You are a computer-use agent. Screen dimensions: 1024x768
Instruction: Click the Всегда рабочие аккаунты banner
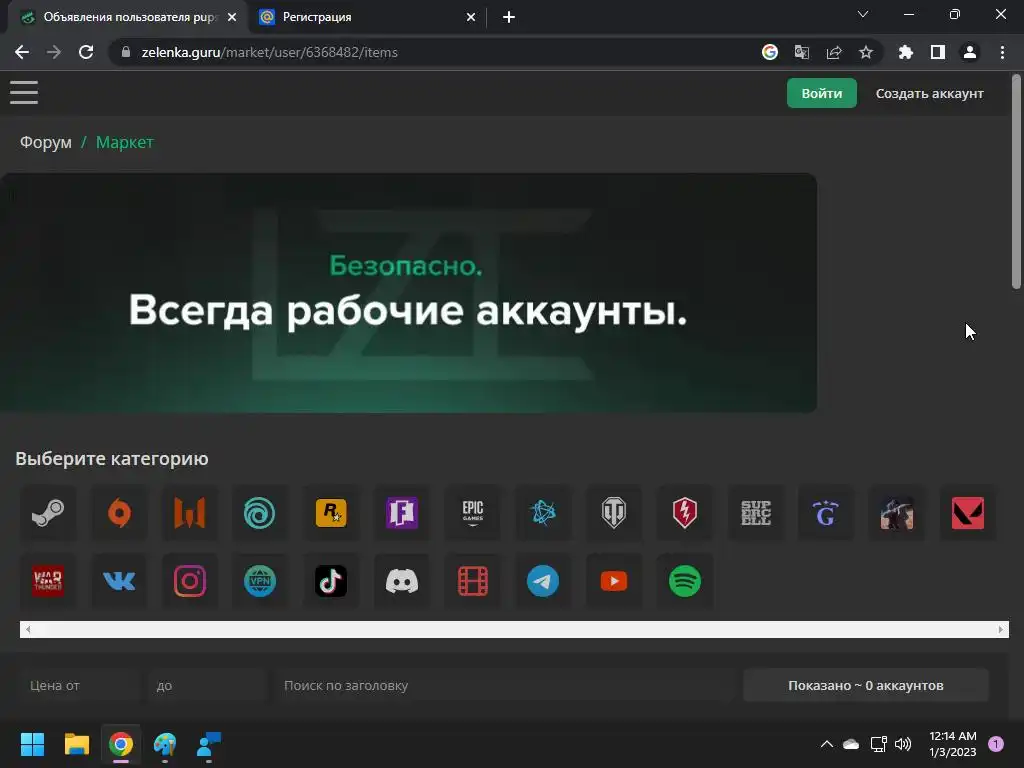tap(408, 293)
